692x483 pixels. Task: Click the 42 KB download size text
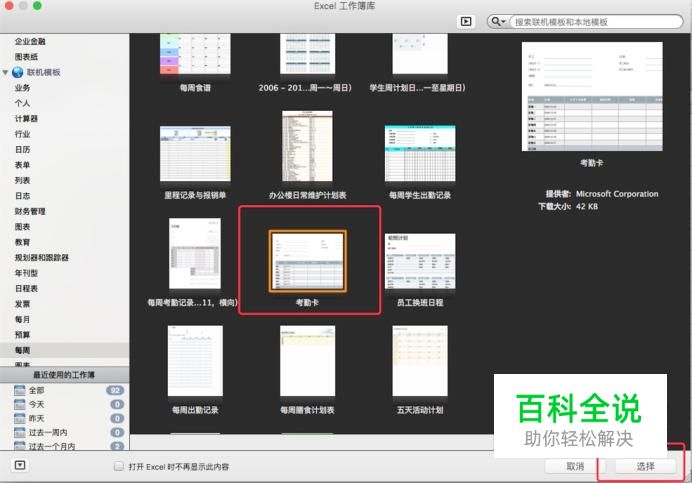(587, 206)
